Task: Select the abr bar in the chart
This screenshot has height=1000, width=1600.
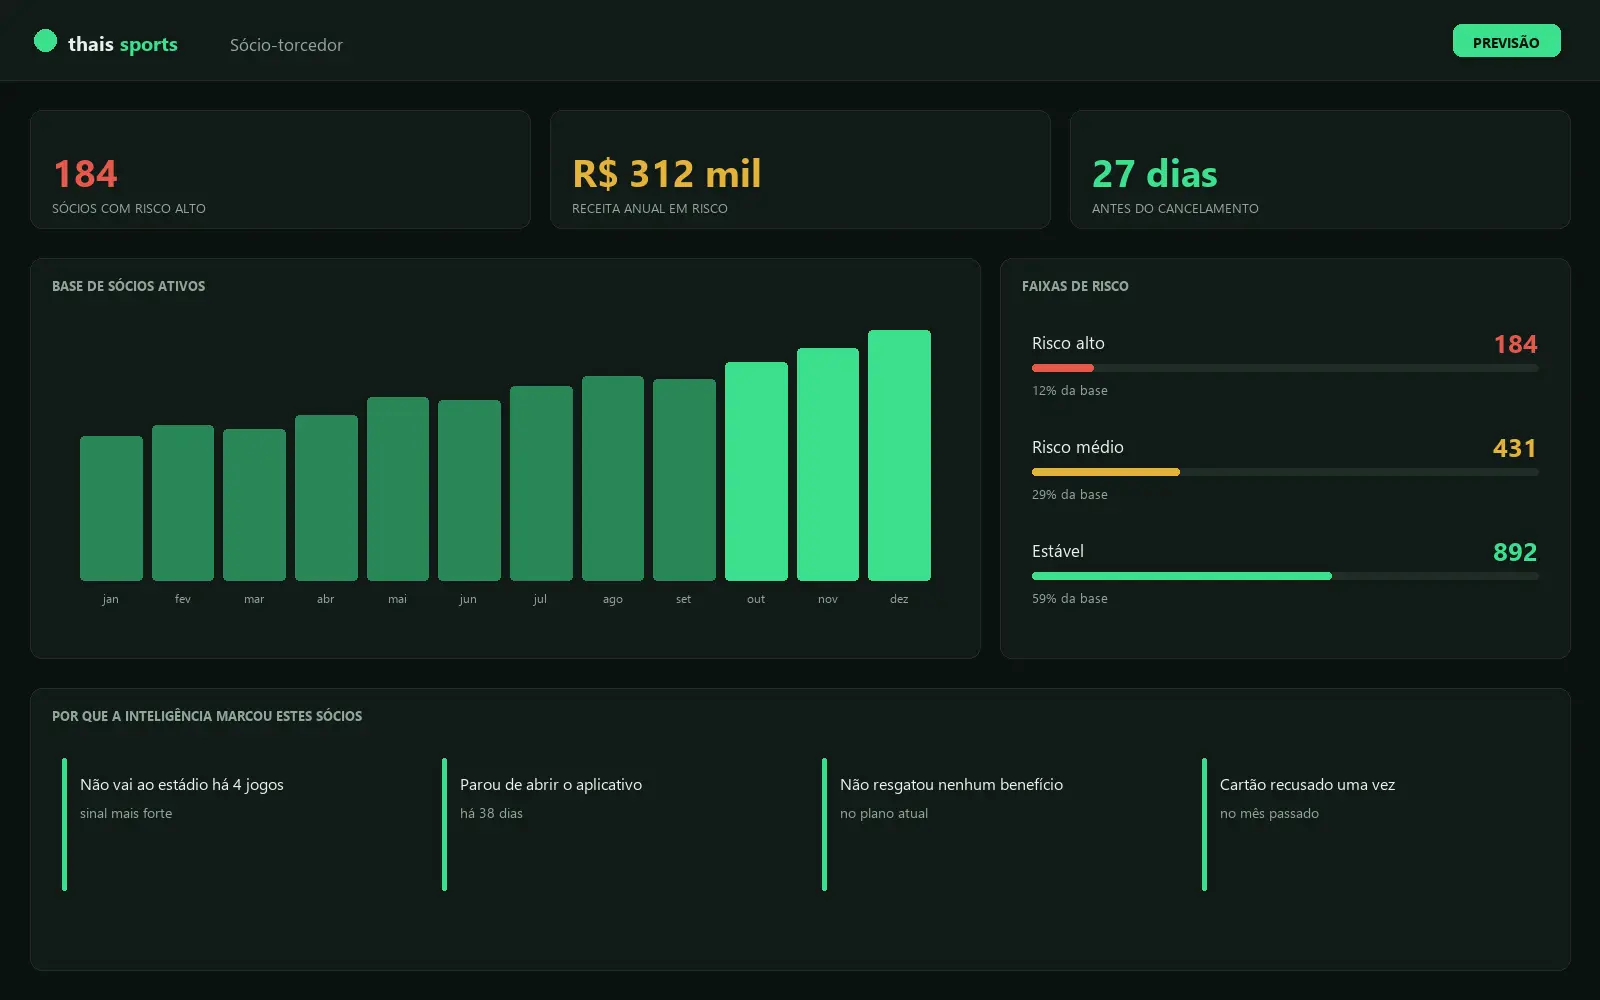Action: click(326, 498)
